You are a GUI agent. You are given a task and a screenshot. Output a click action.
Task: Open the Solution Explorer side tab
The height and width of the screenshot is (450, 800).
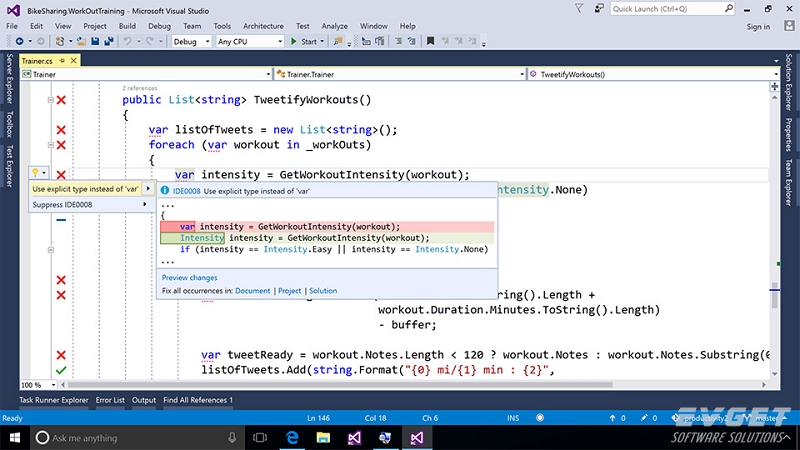789,82
